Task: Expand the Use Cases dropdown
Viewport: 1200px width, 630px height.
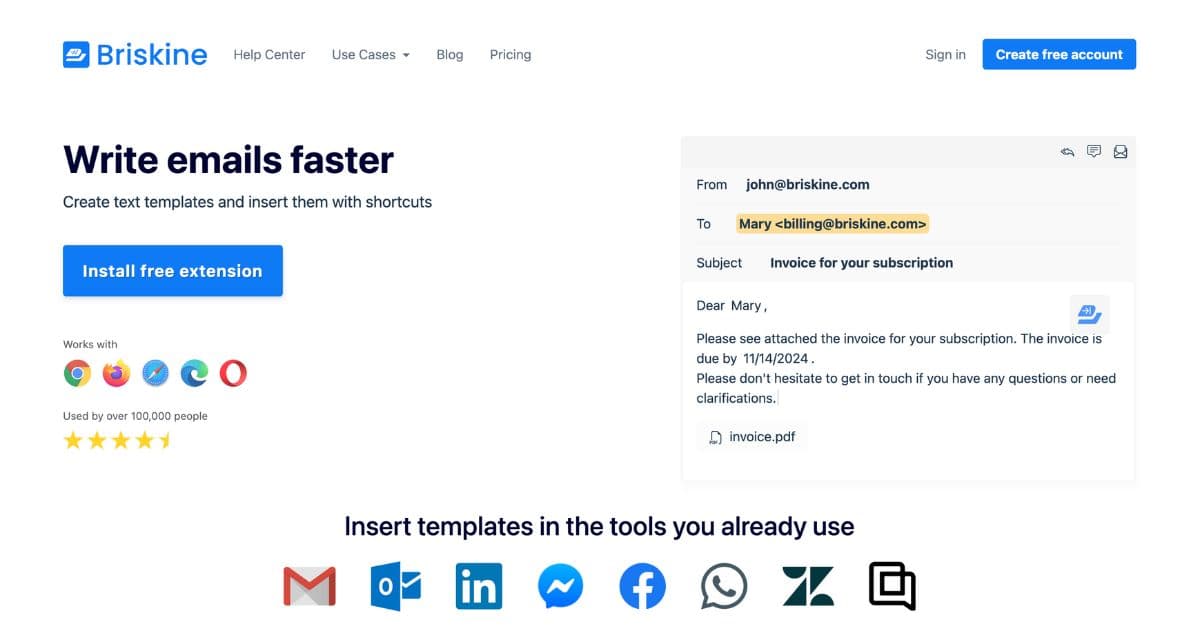Action: (371, 55)
